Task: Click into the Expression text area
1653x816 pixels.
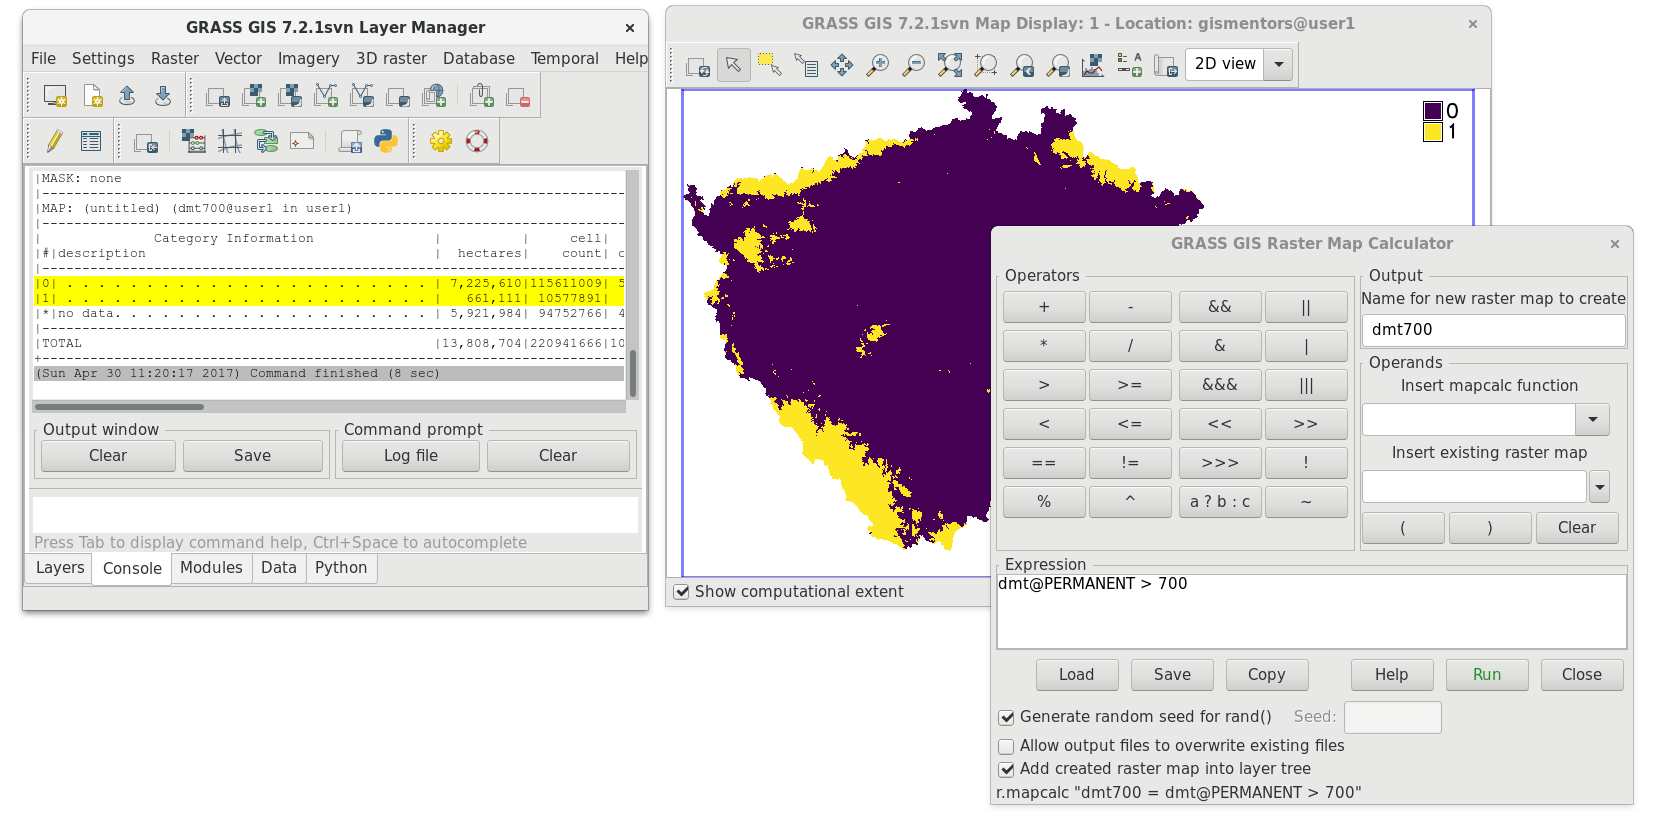Action: 1311,611
